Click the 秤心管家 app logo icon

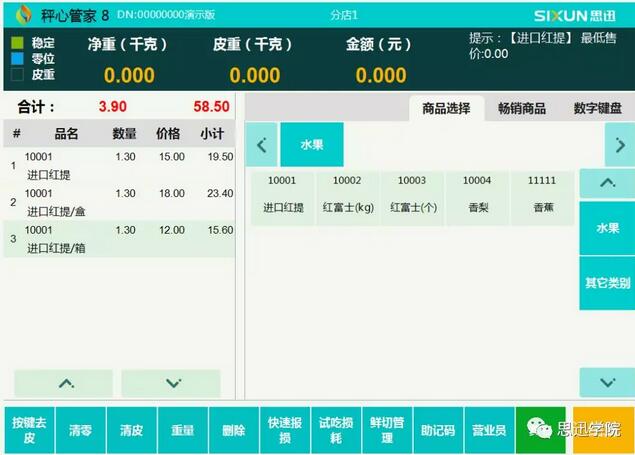[23, 15]
